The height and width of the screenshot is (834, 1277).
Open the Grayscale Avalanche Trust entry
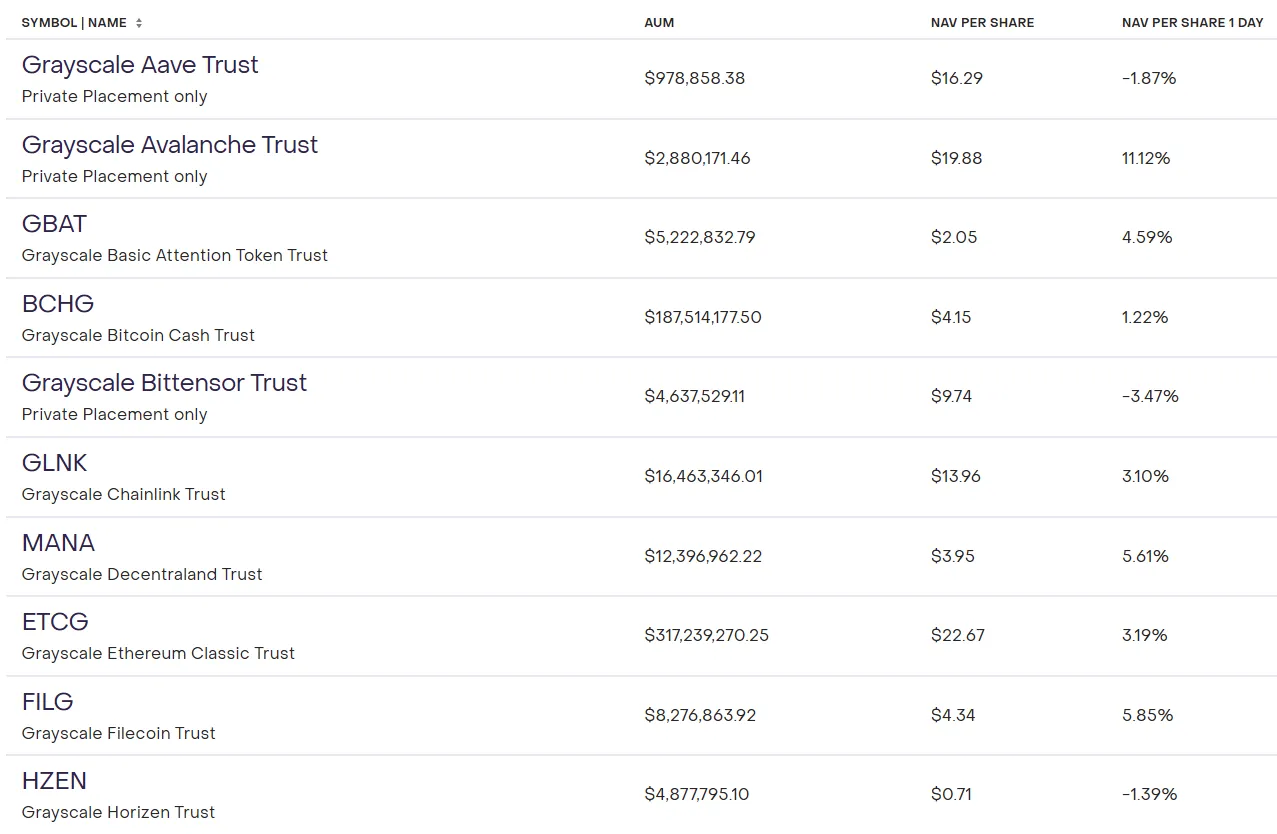[x=170, y=145]
